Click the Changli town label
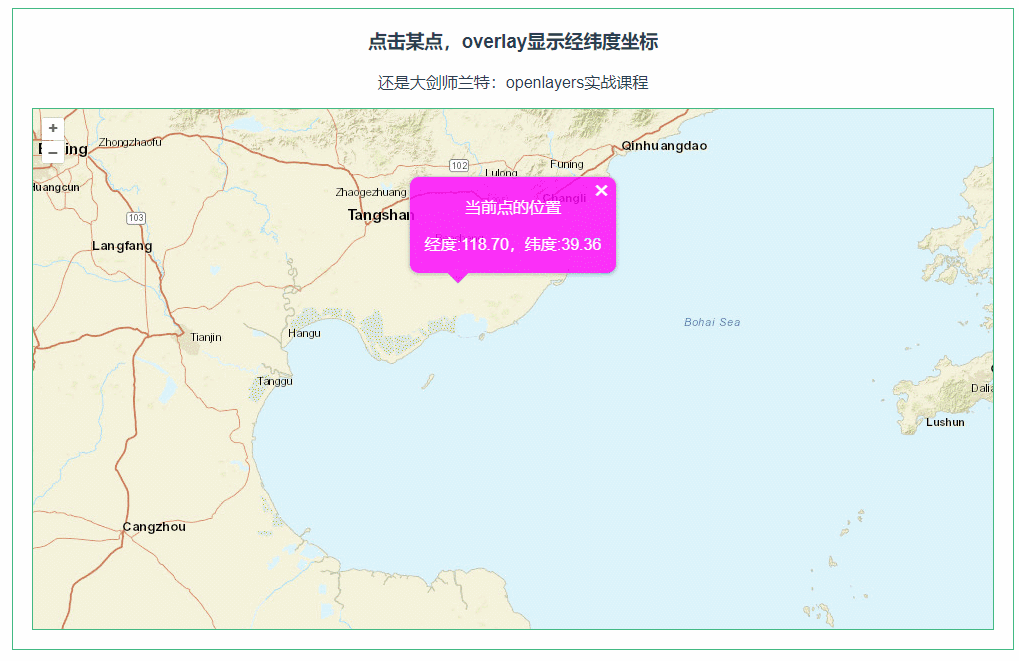Image resolution: width=1019 pixels, height=661 pixels. click(x=562, y=197)
